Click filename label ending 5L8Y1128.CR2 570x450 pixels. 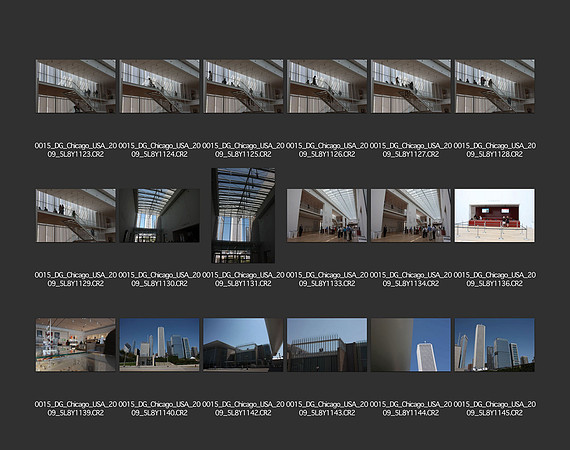(x=494, y=150)
